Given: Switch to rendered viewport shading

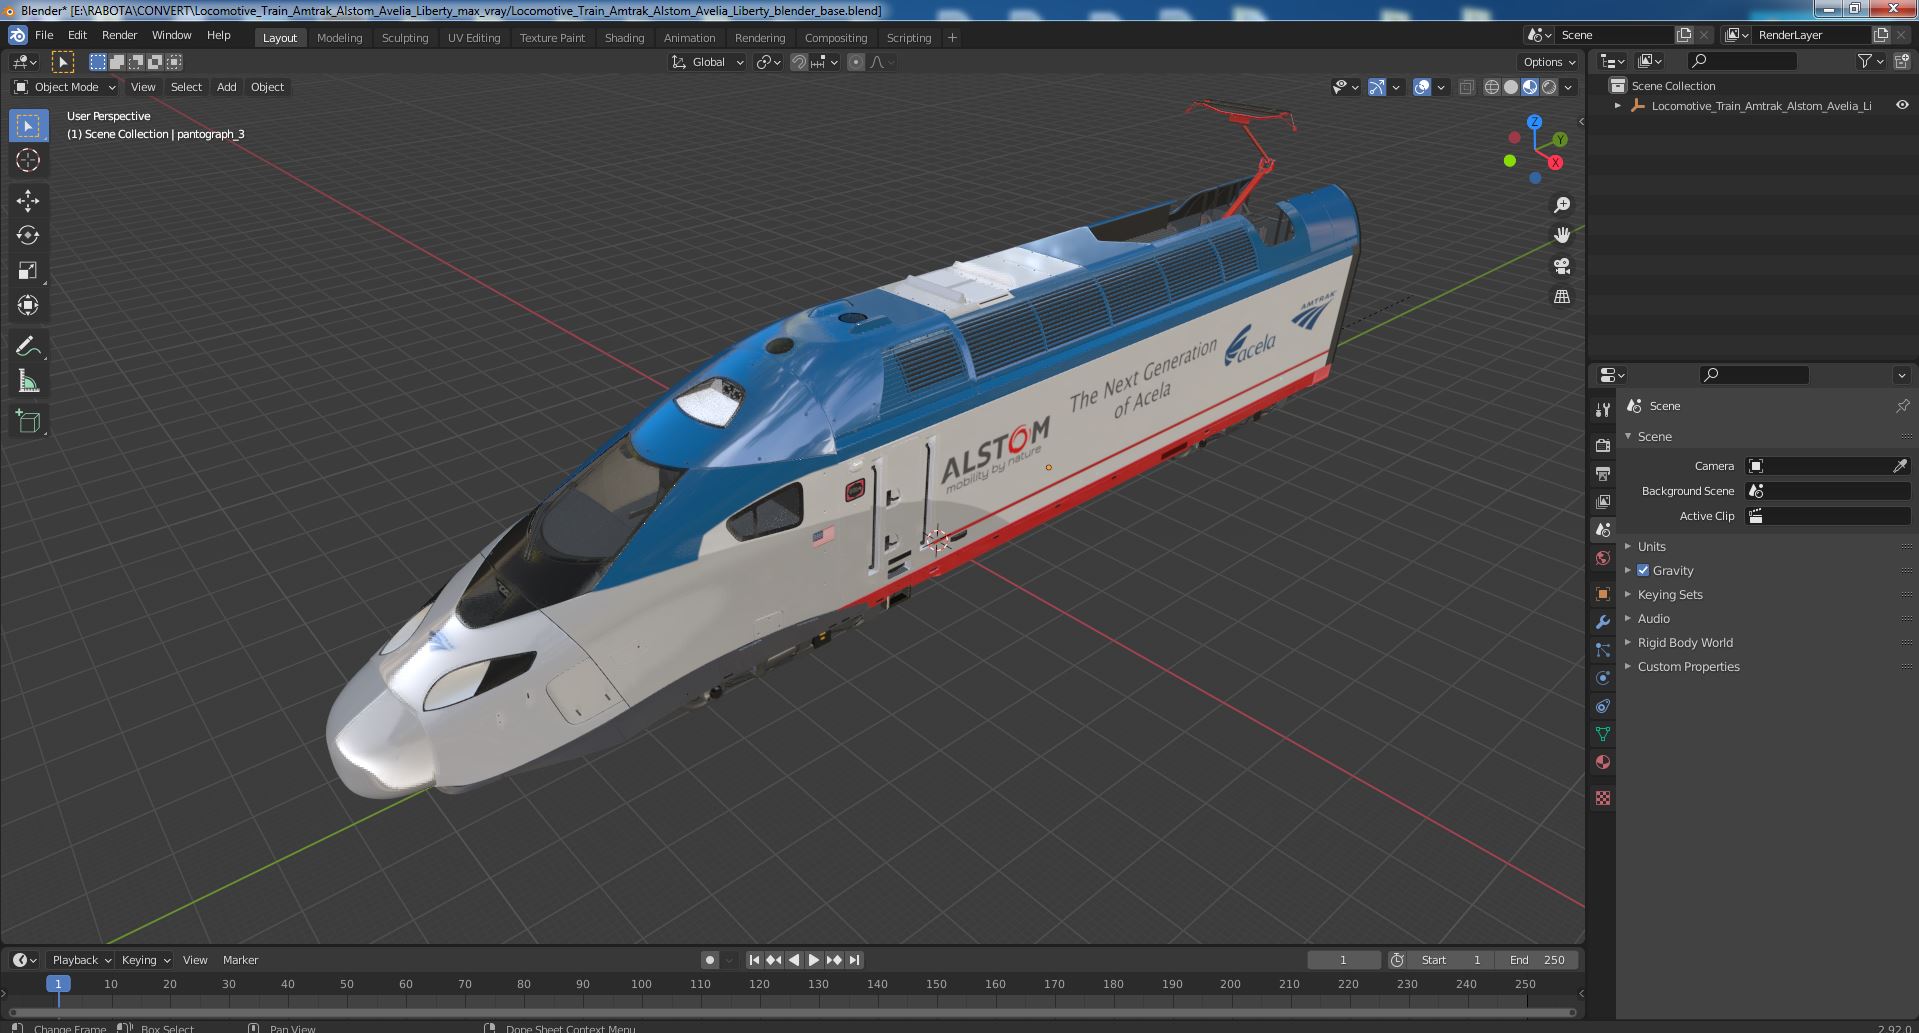Looking at the screenshot, I should [1549, 87].
